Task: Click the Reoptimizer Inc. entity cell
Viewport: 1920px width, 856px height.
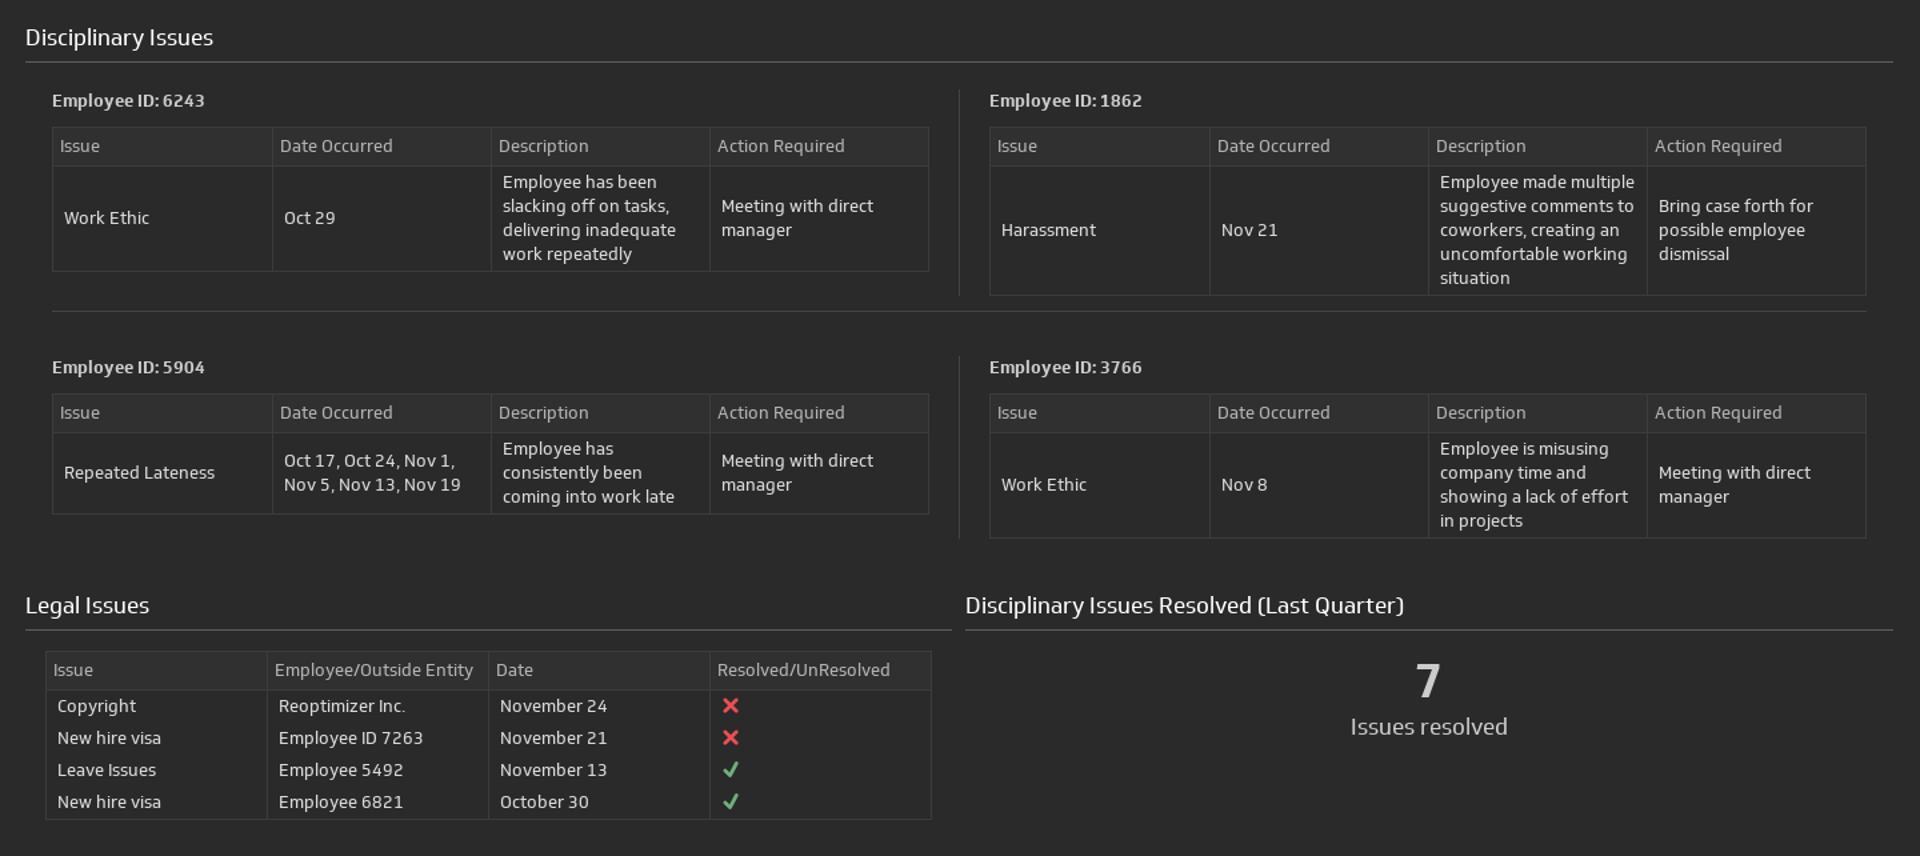Action: point(377,706)
